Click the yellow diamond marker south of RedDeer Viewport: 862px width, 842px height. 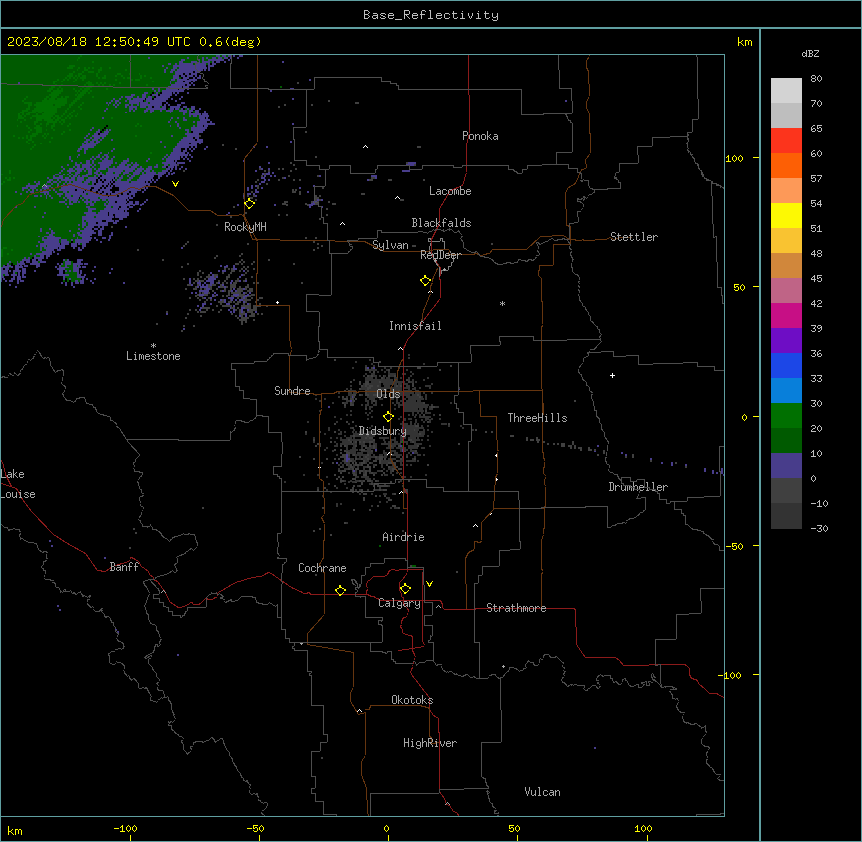pyautogui.click(x=426, y=281)
